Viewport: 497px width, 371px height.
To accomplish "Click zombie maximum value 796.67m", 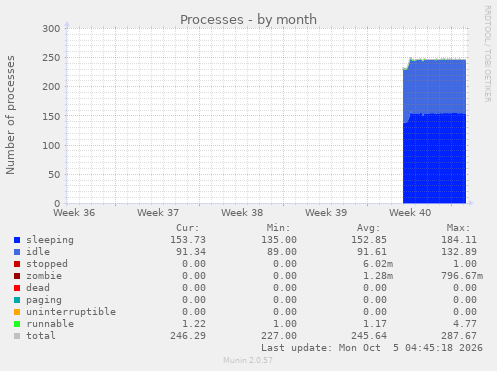I will tap(462, 276).
